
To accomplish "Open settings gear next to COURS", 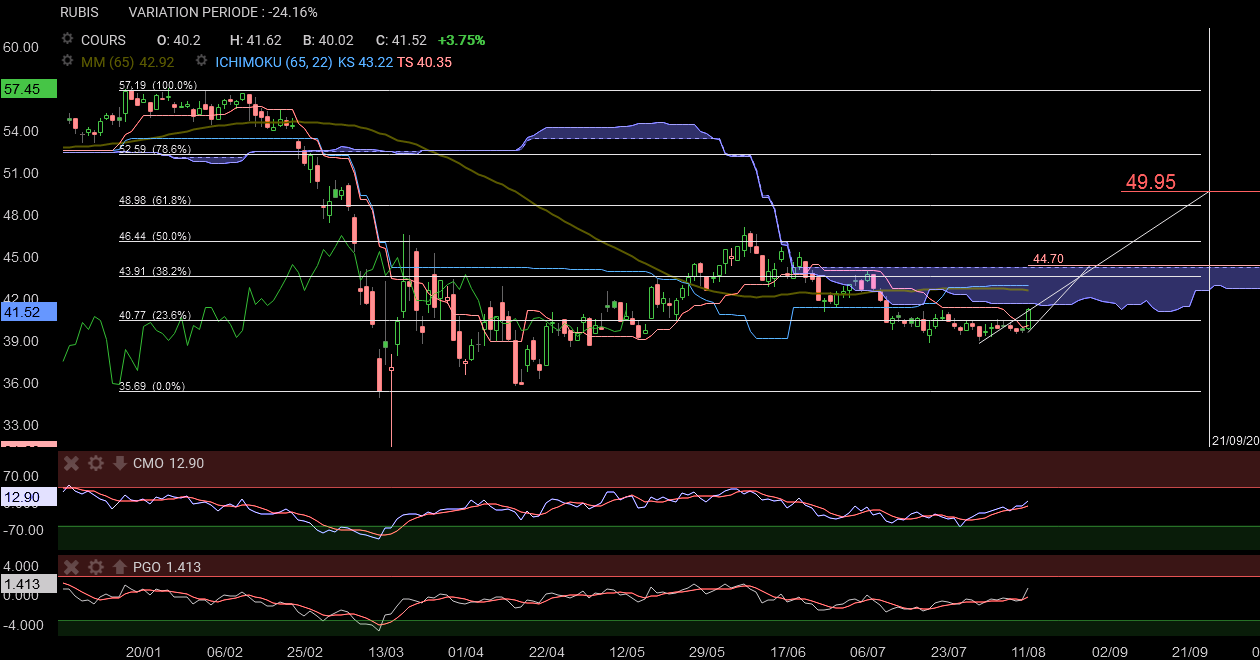I will click(x=68, y=40).
